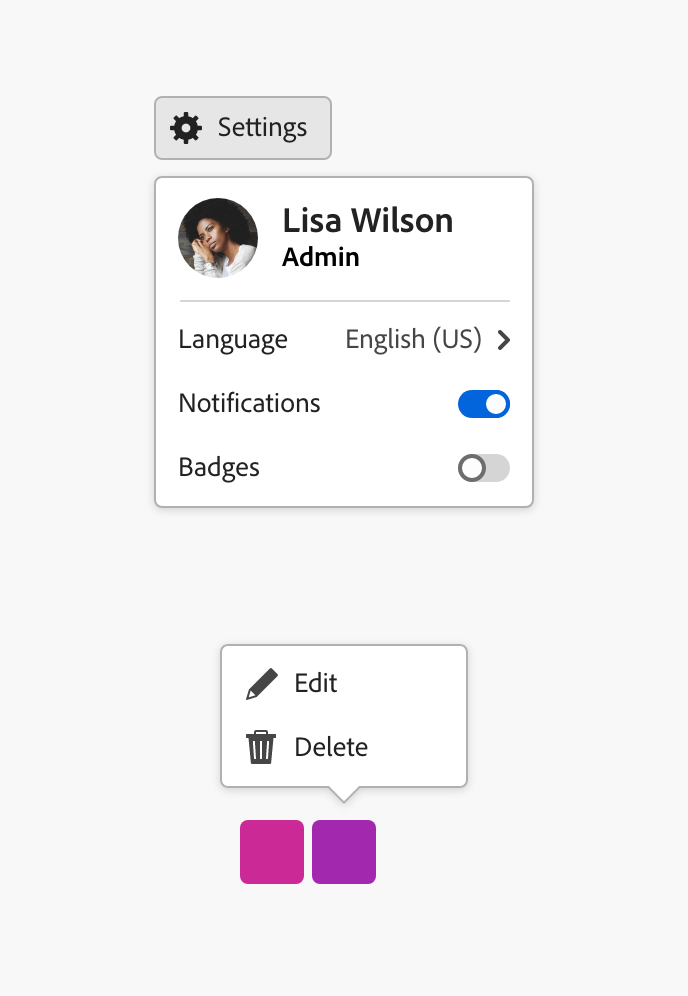Screen dimensions: 688x996
Task: Open settings via the gear icon
Action: [186, 127]
